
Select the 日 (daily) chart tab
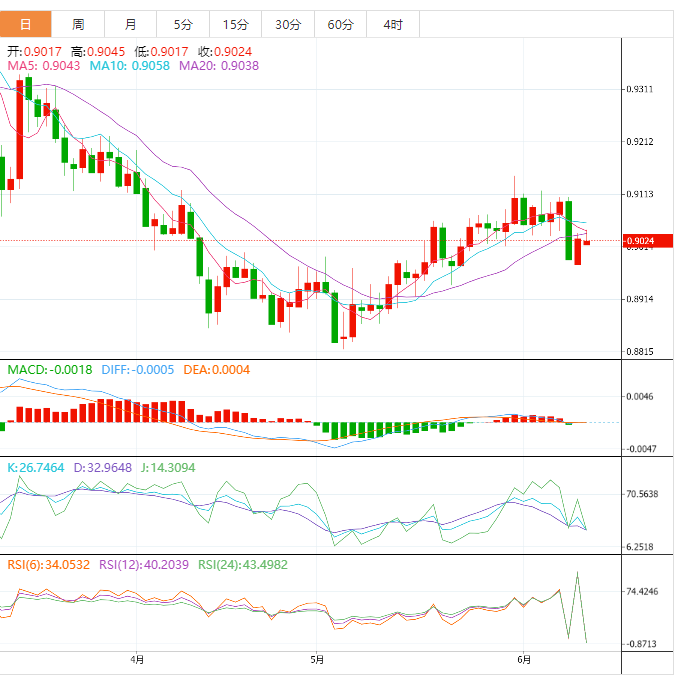25,24
